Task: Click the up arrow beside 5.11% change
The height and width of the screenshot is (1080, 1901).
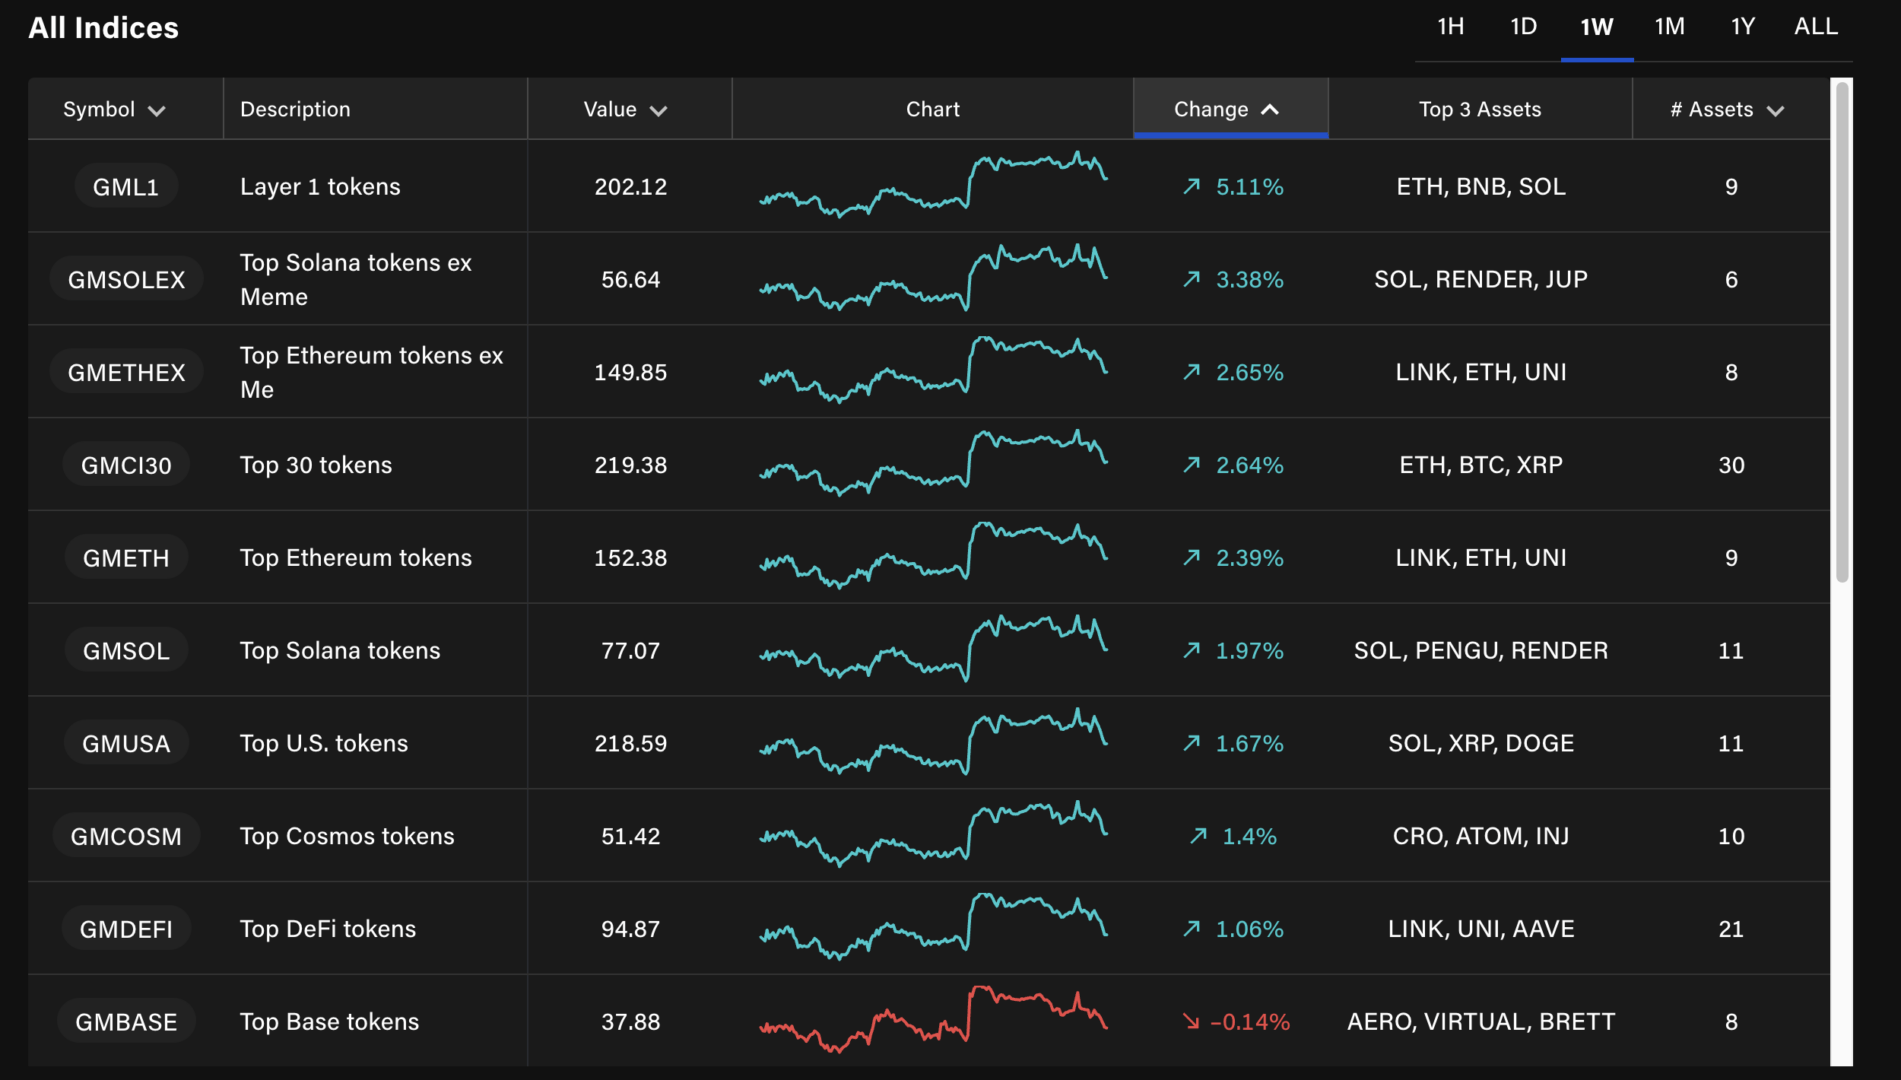Action: point(1191,186)
